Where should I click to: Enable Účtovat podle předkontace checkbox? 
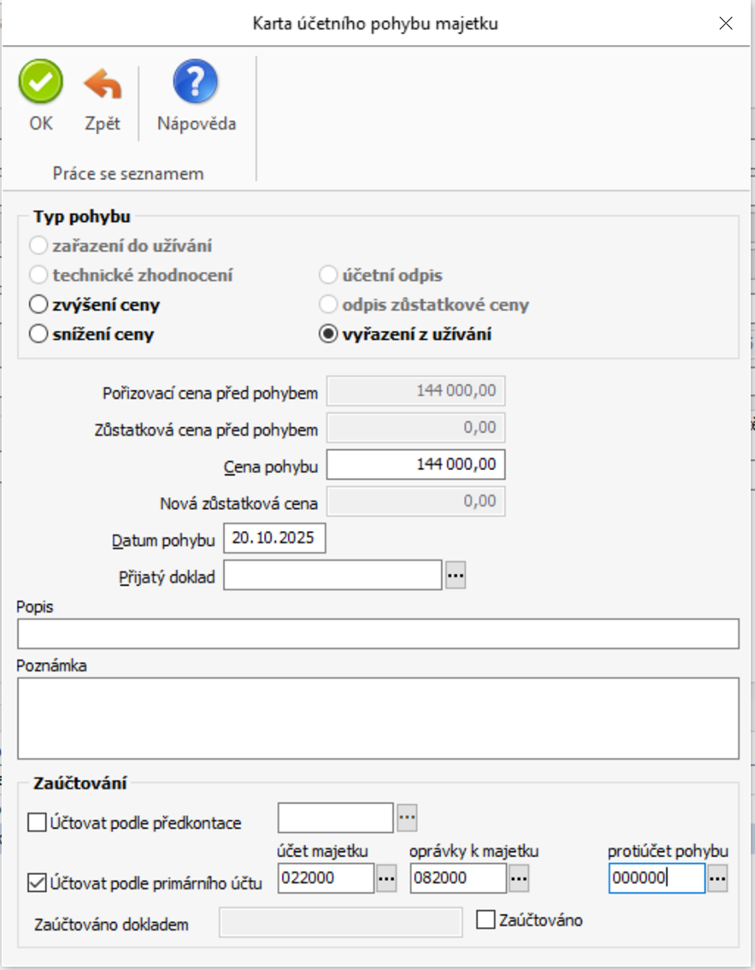click(x=37, y=823)
